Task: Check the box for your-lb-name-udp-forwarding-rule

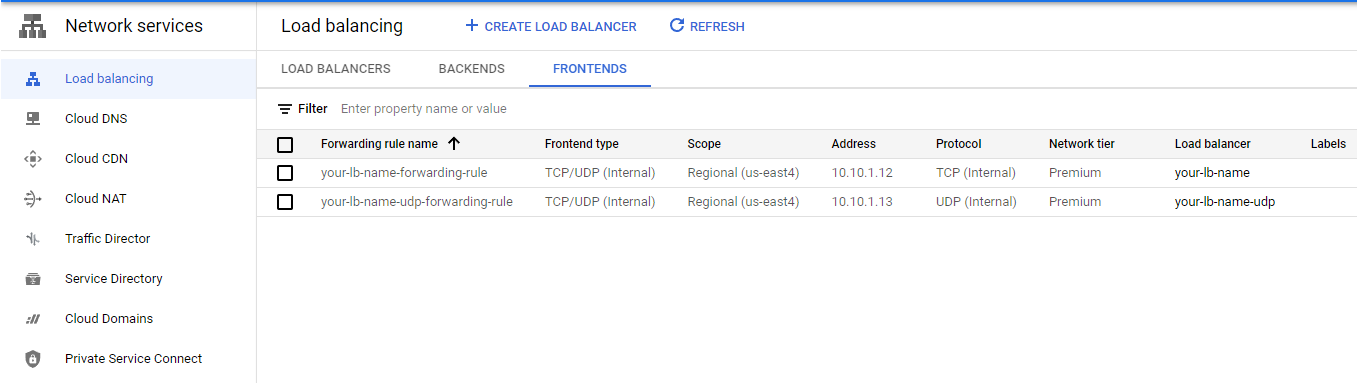Action: (285, 202)
